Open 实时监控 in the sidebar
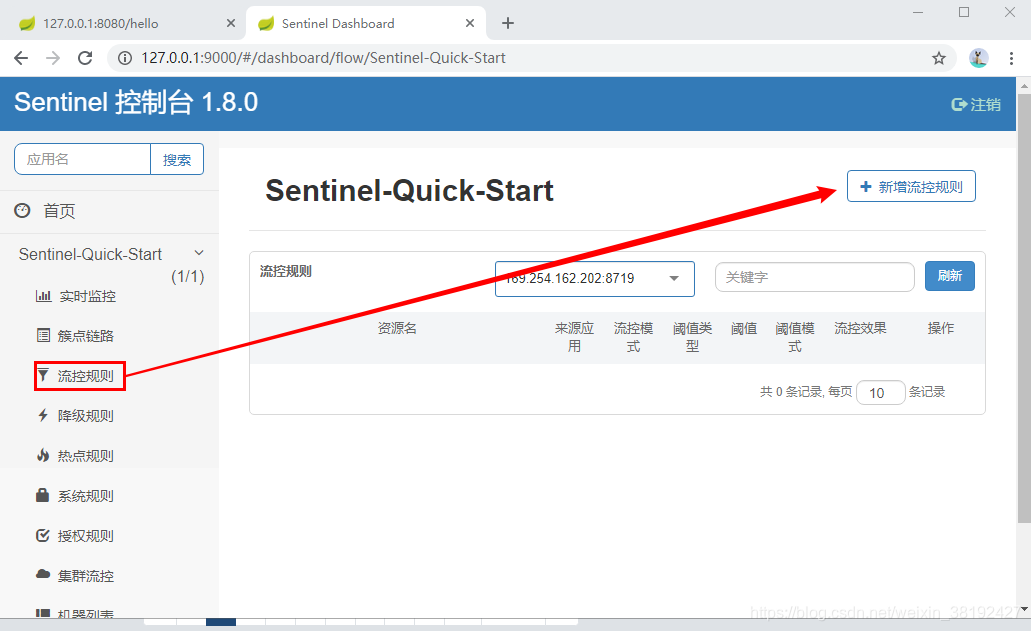The width and height of the screenshot is (1031, 631). (x=87, y=296)
